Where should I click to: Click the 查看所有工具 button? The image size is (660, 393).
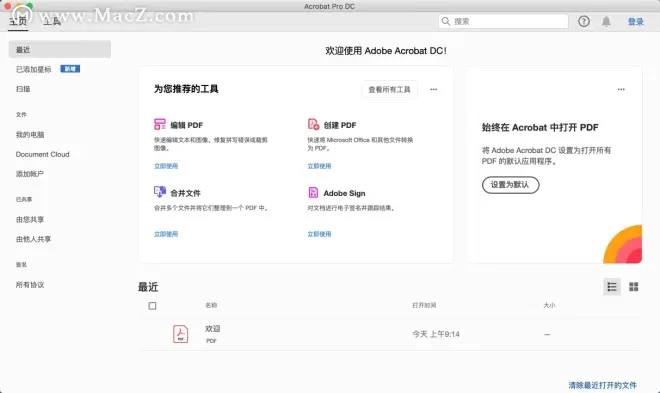coord(389,89)
